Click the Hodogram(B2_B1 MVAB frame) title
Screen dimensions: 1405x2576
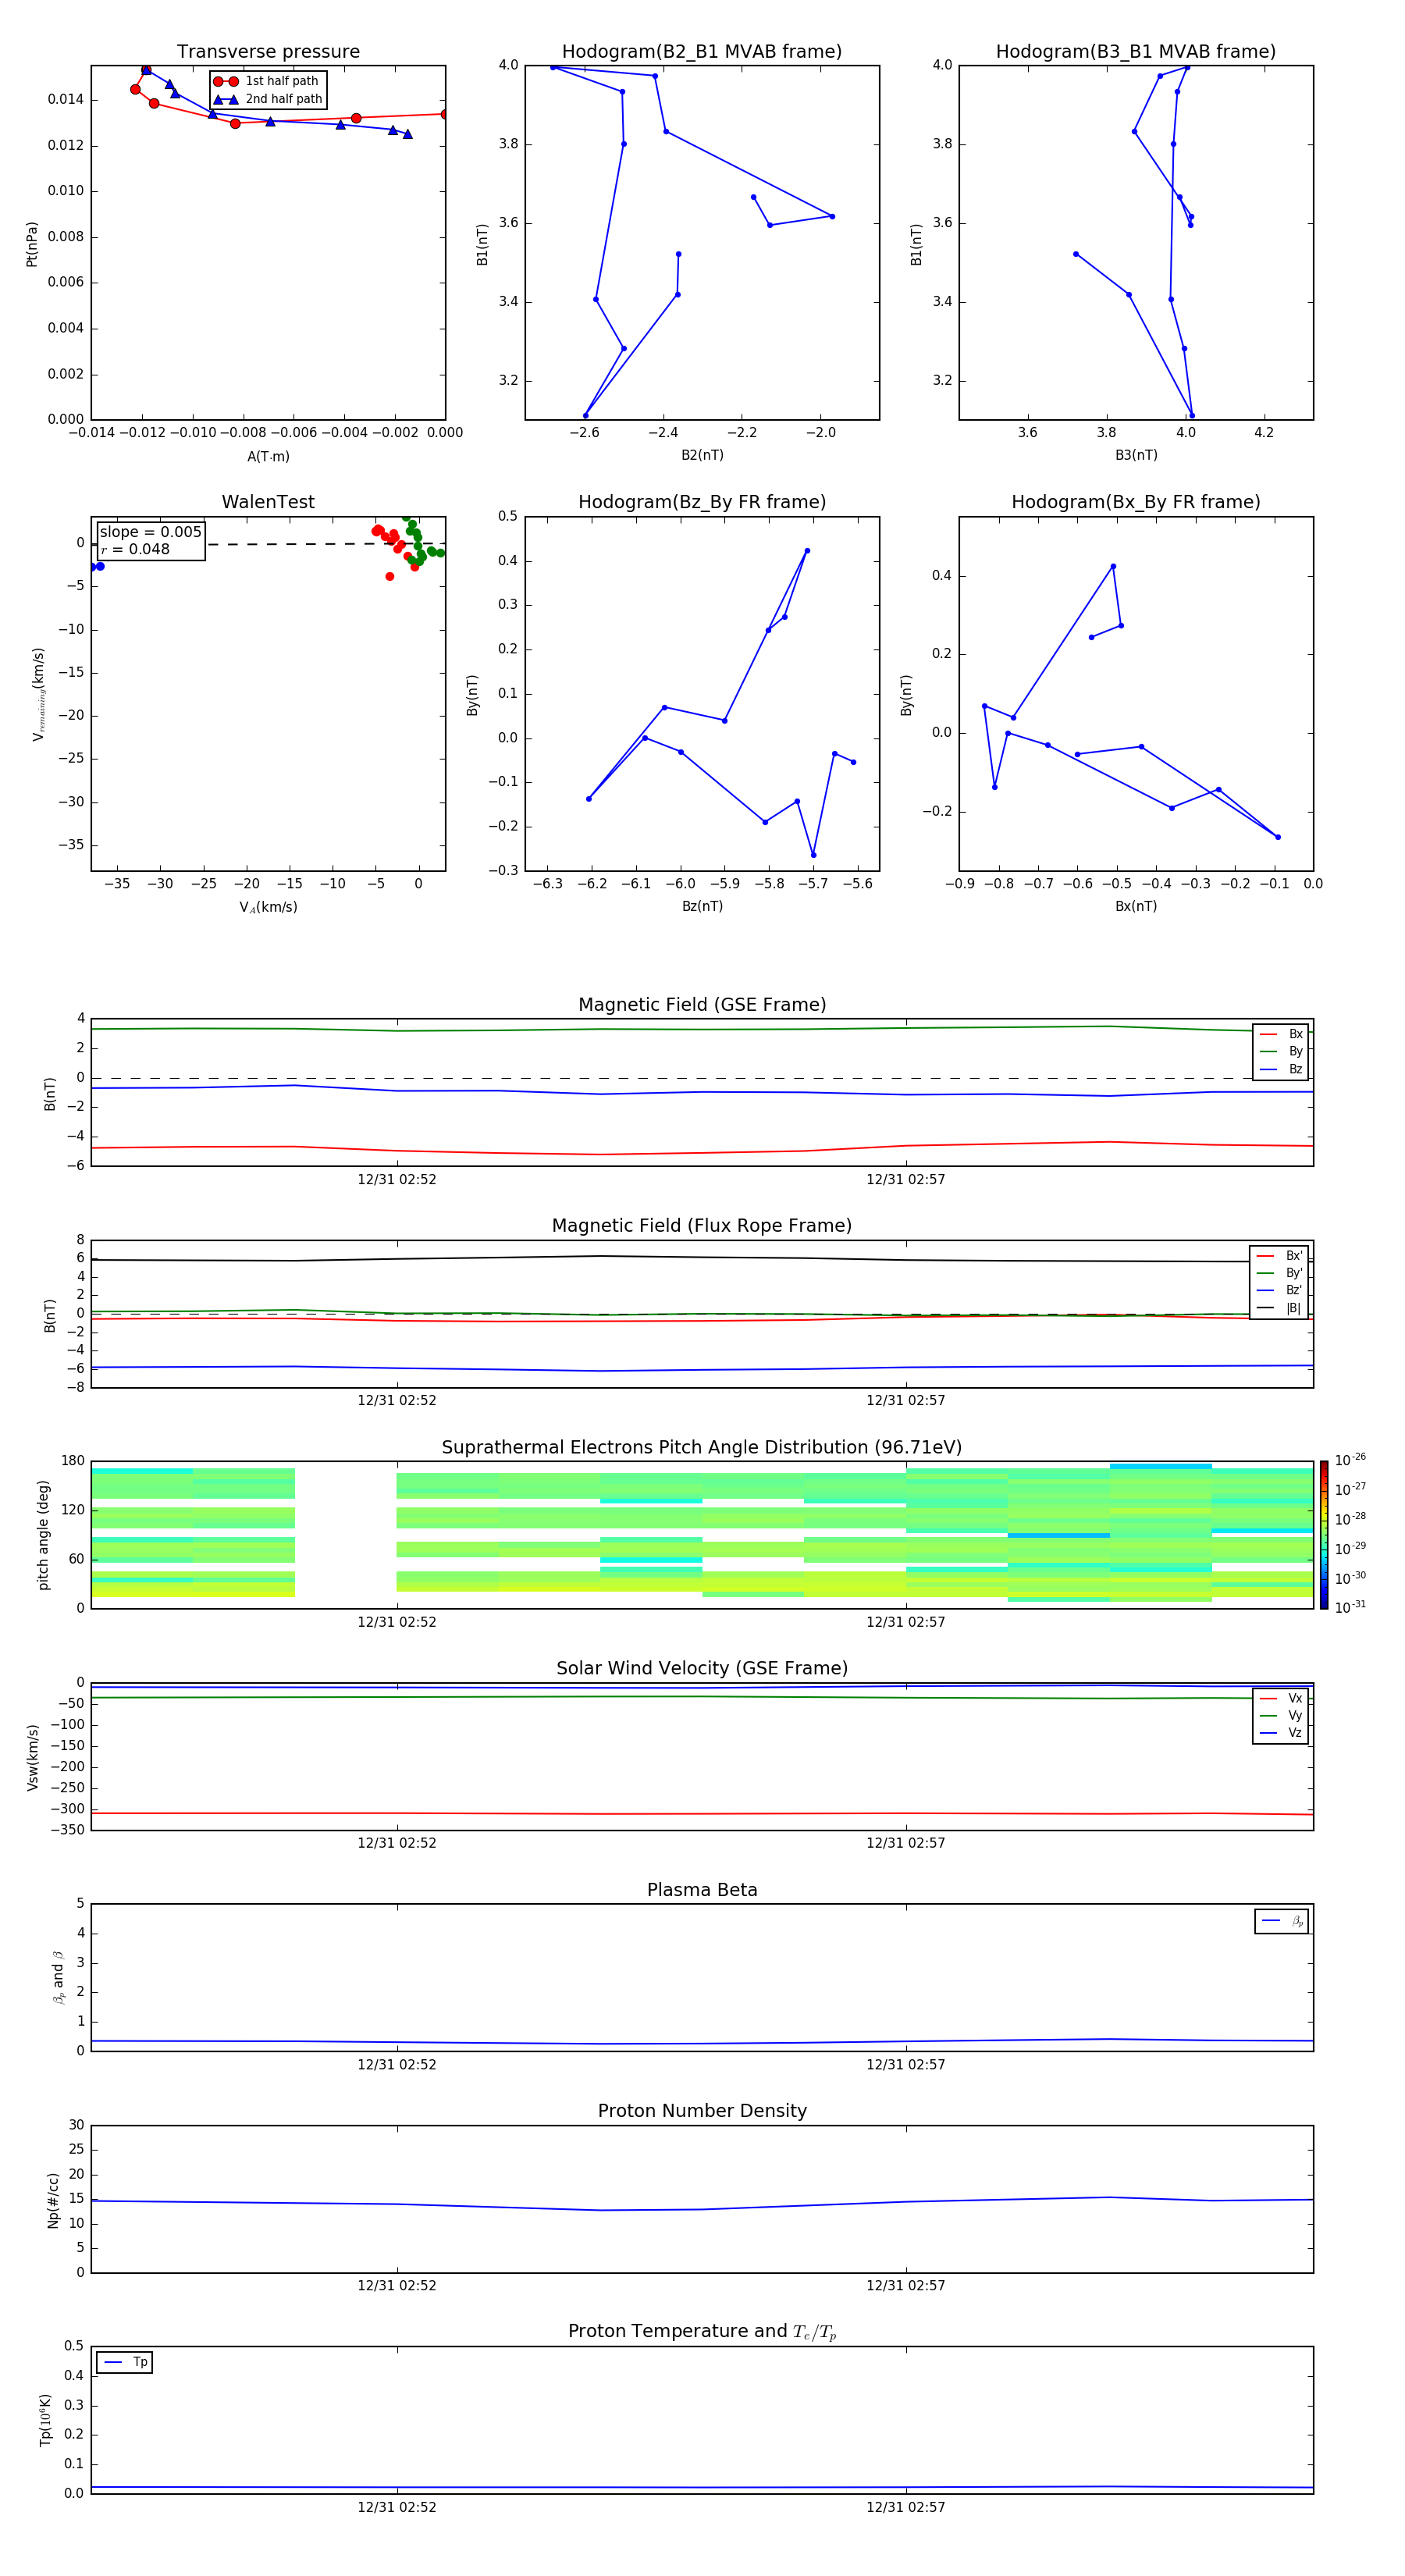pos(702,52)
